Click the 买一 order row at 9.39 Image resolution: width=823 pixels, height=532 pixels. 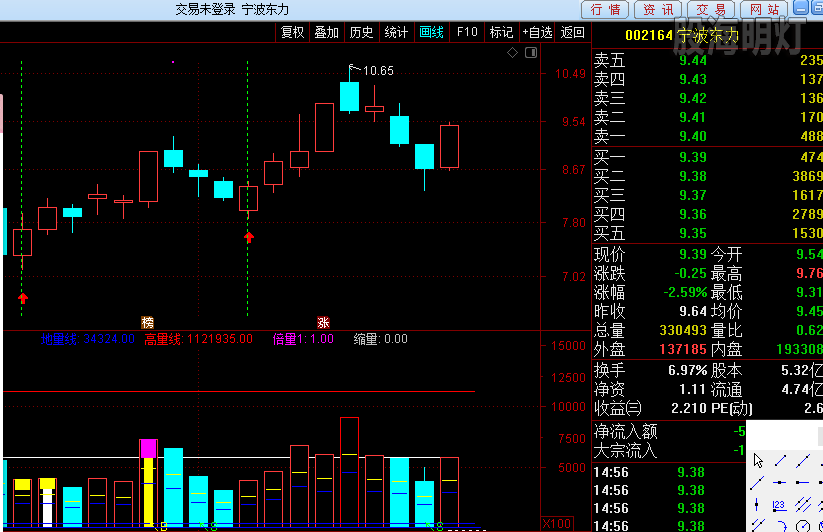(x=708, y=157)
